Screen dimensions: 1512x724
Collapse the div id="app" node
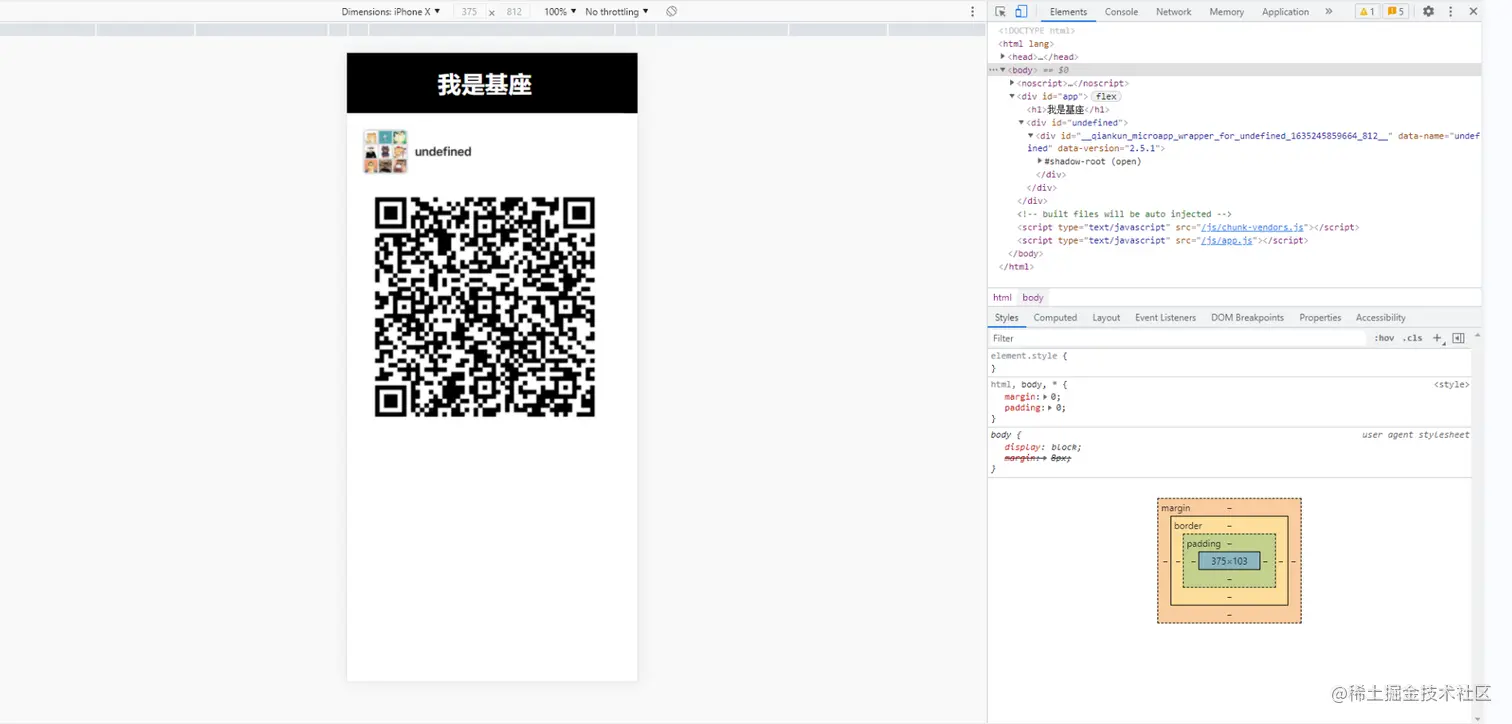[x=1012, y=96]
